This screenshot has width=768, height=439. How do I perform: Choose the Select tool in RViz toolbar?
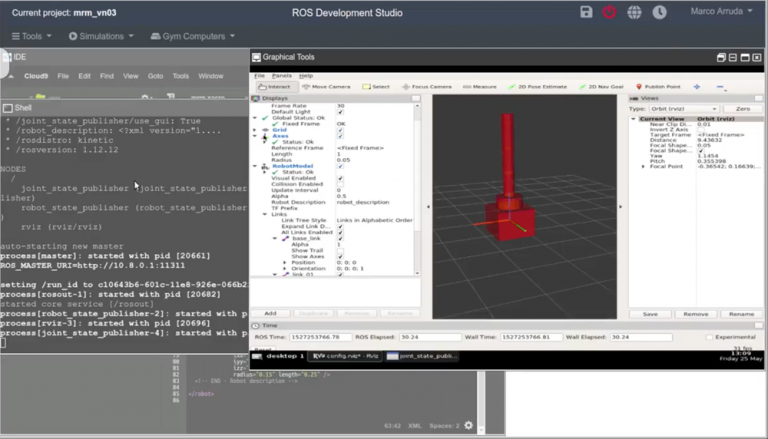376,87
